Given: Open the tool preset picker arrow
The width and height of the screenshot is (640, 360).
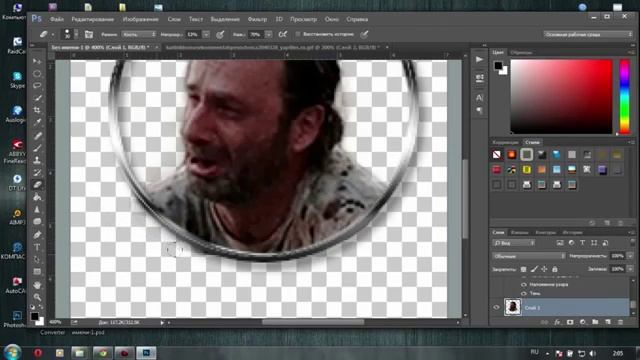Looking at the screenshot, I should point(53,35).
